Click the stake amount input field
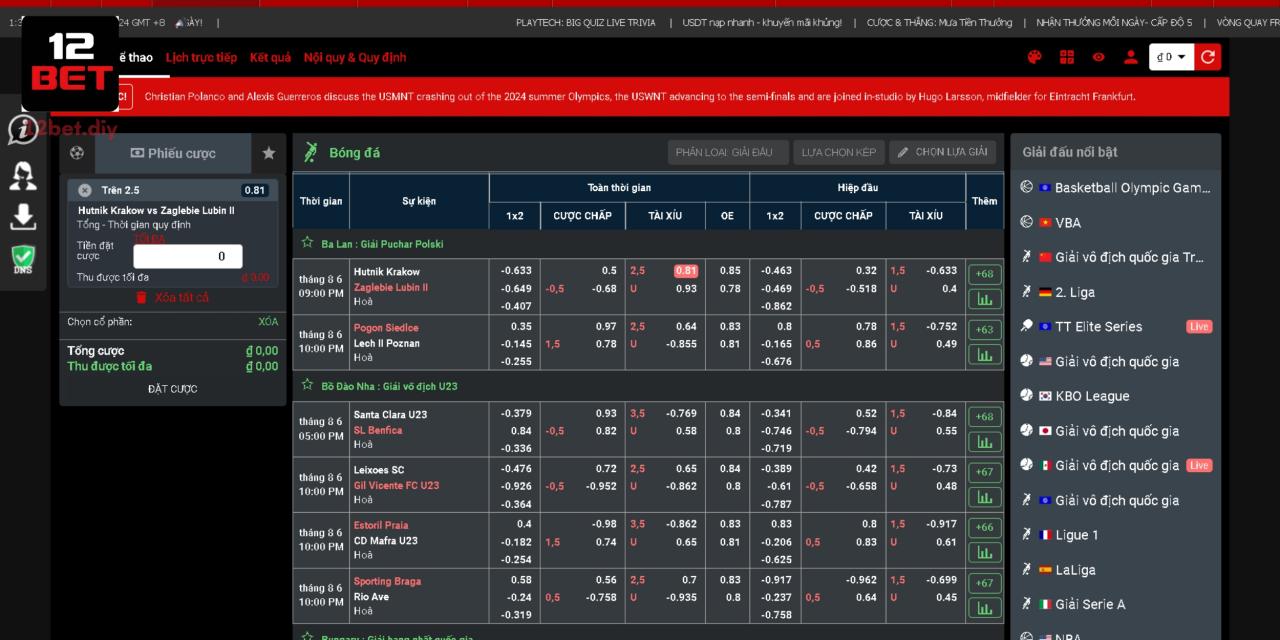This screenshot has height=640, width=1280. (x=187, y=256)
